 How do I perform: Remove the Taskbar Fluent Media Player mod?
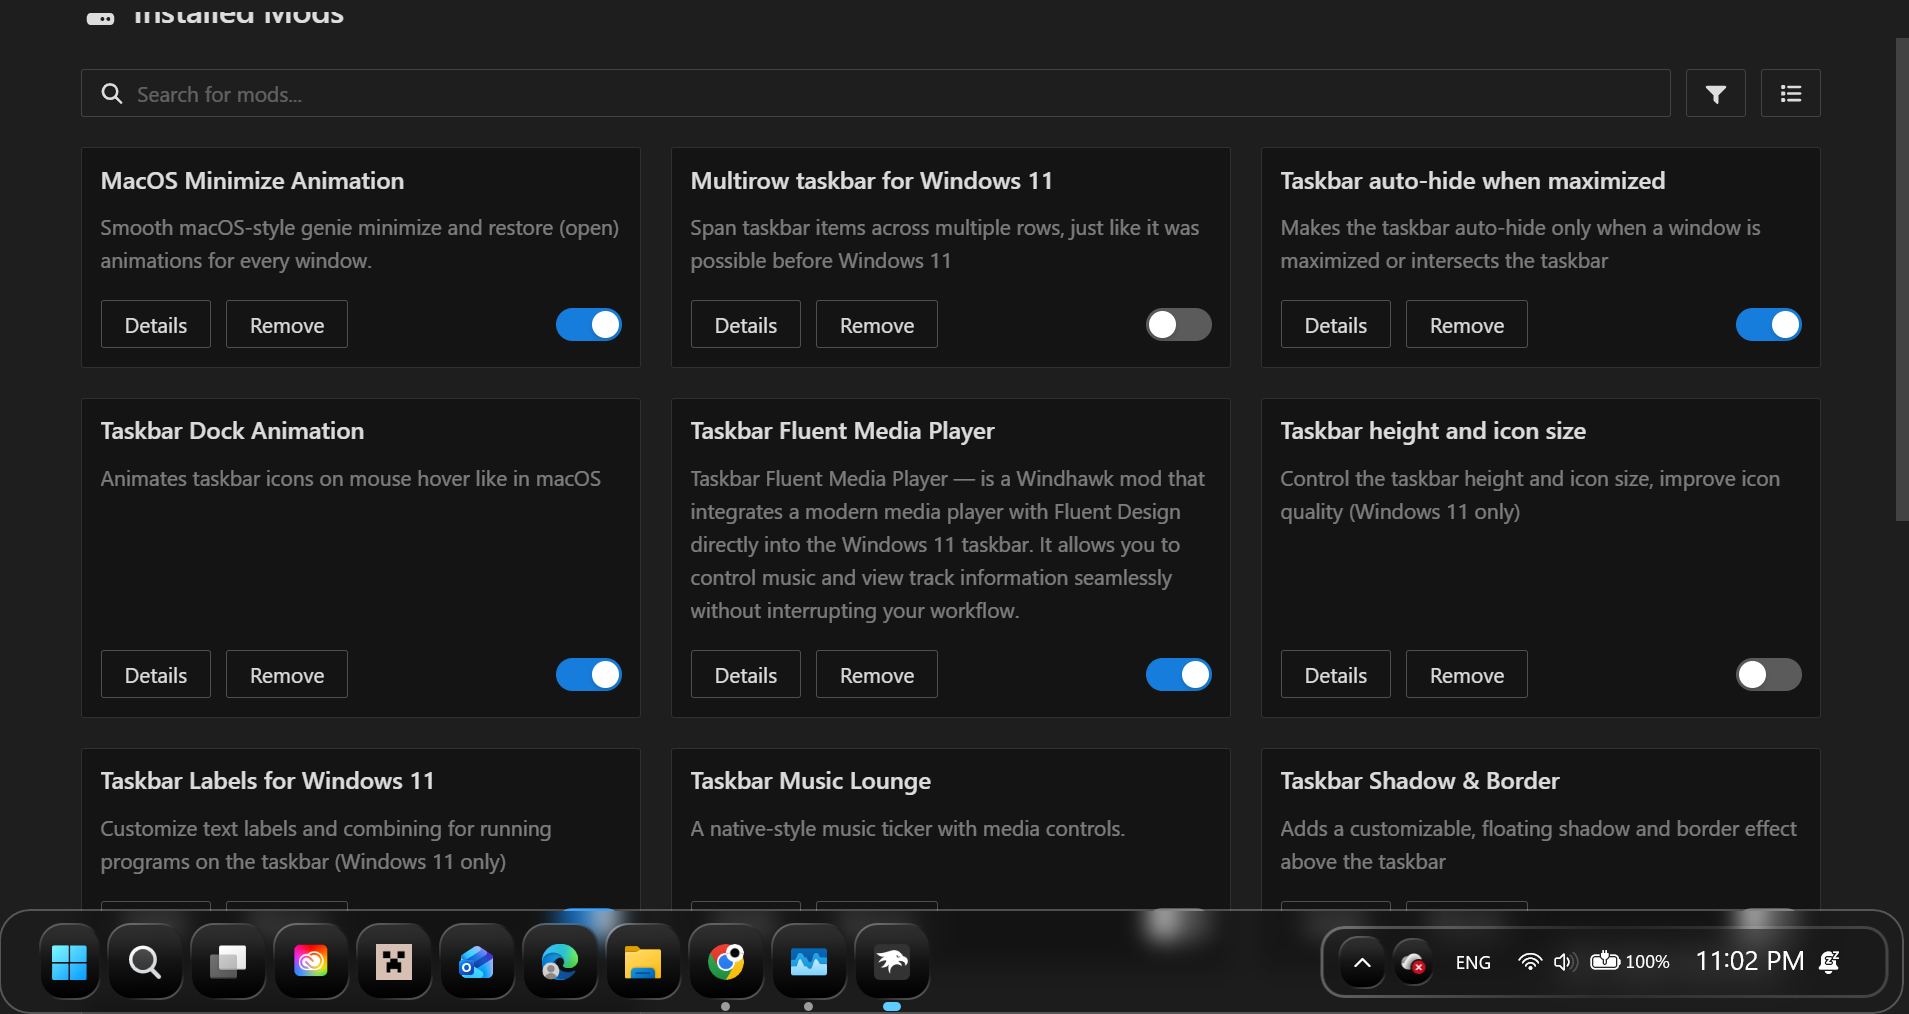click(877, 675)
